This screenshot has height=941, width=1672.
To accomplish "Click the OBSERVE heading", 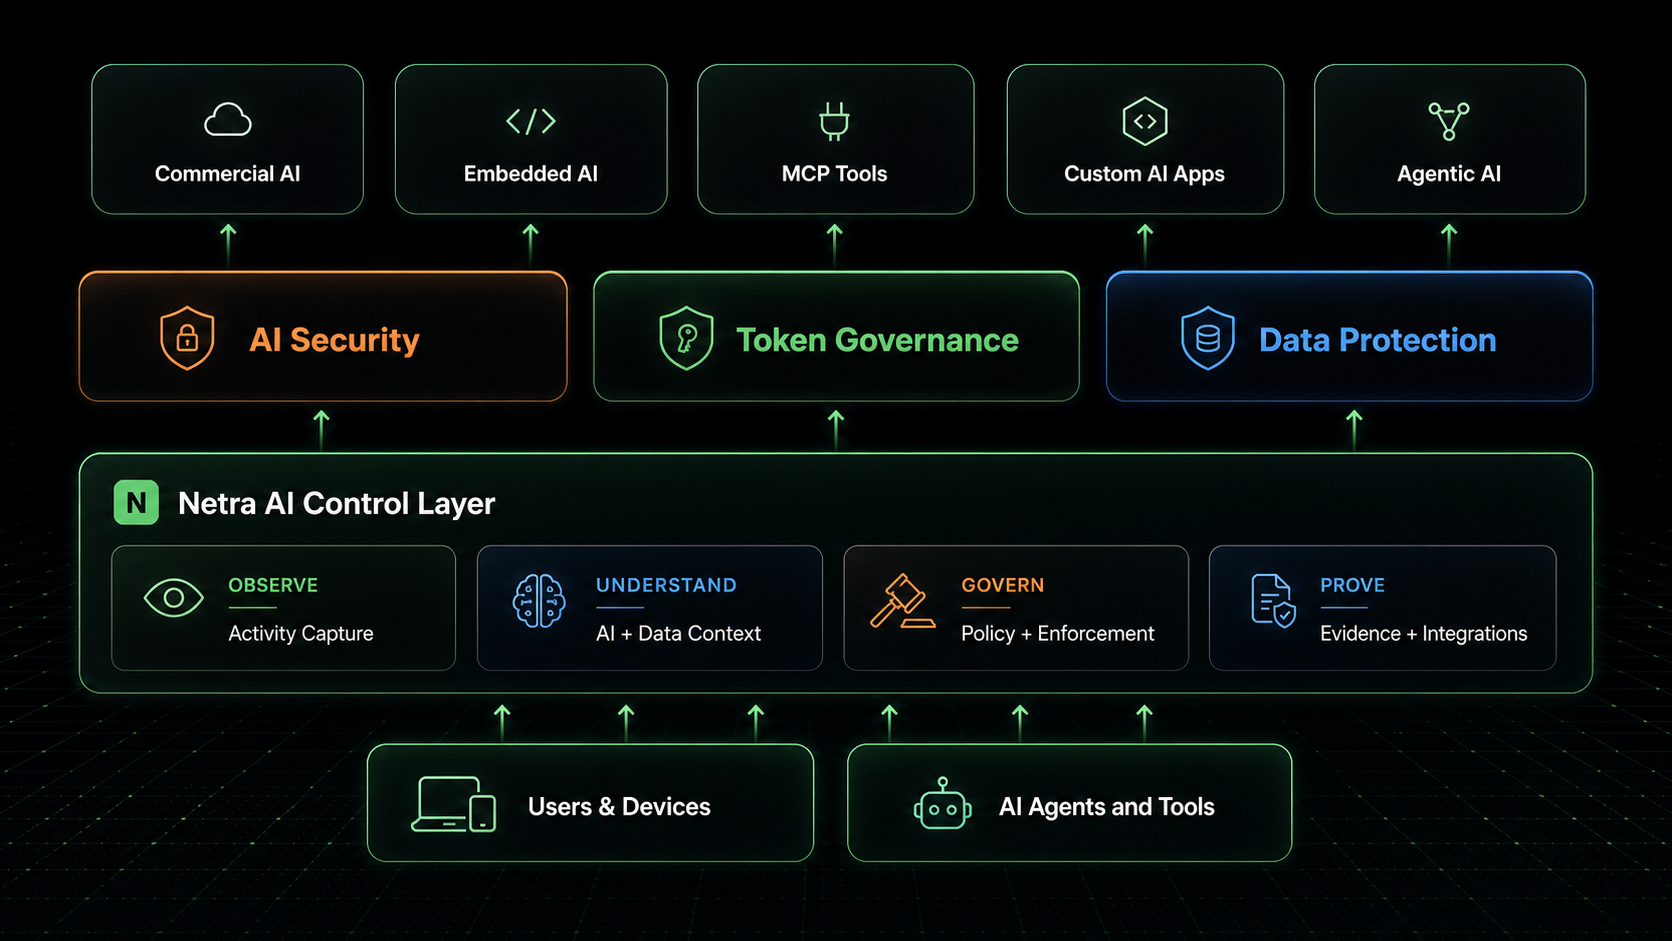I will tap(273, 585).
